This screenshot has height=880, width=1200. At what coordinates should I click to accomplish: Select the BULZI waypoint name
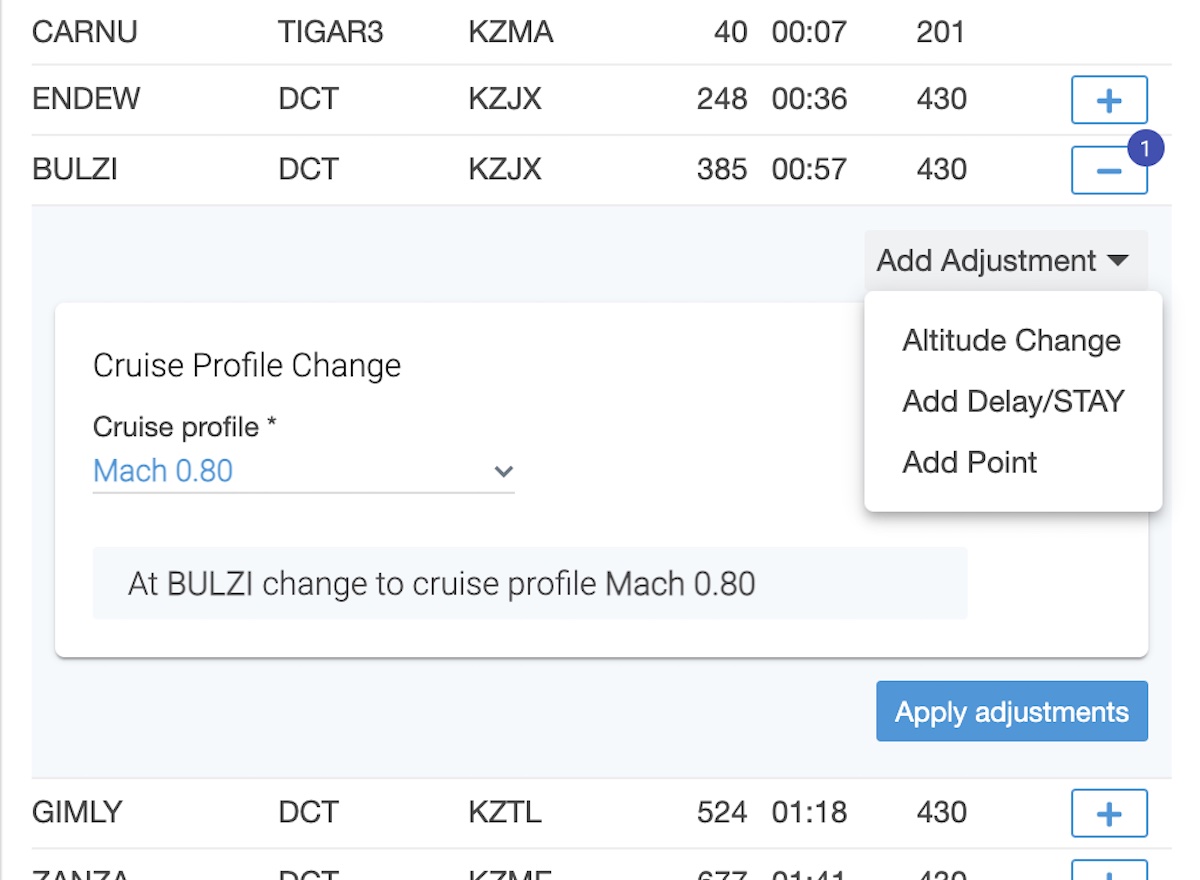74,169
